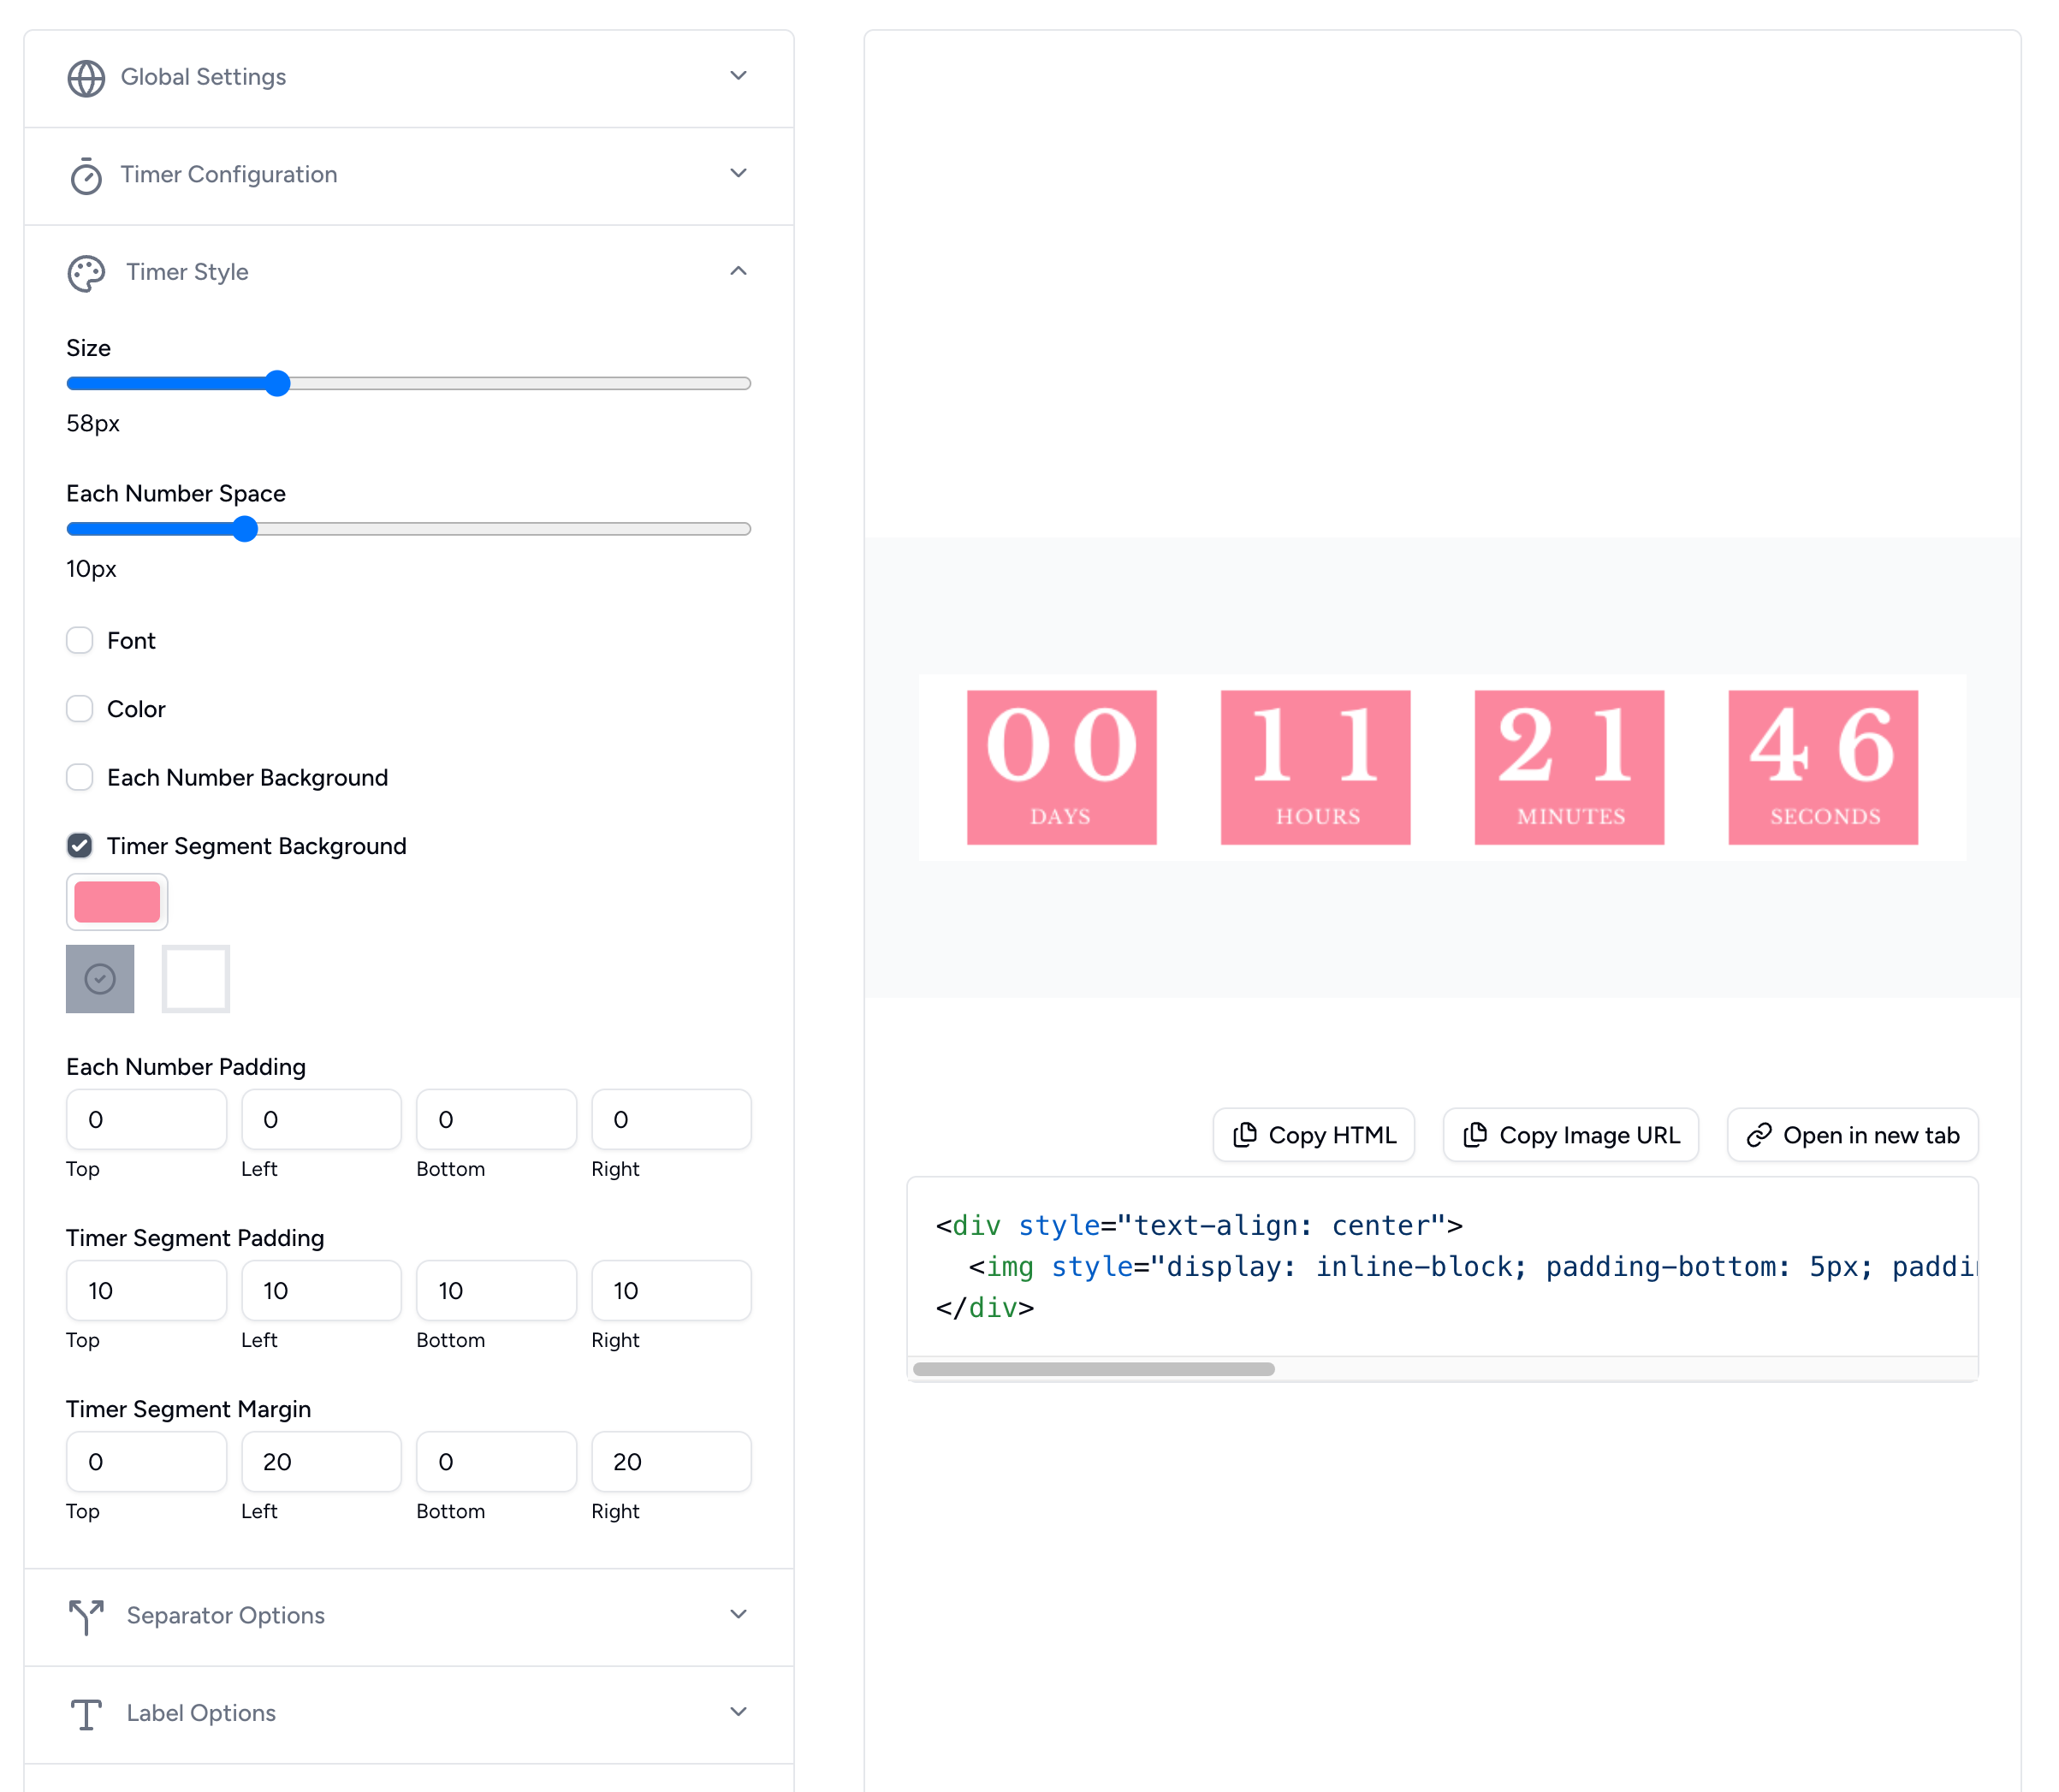The image size is (2059, 1792).
Task: Click the Separator Options branch icon
Action: tap(86, 1616)
